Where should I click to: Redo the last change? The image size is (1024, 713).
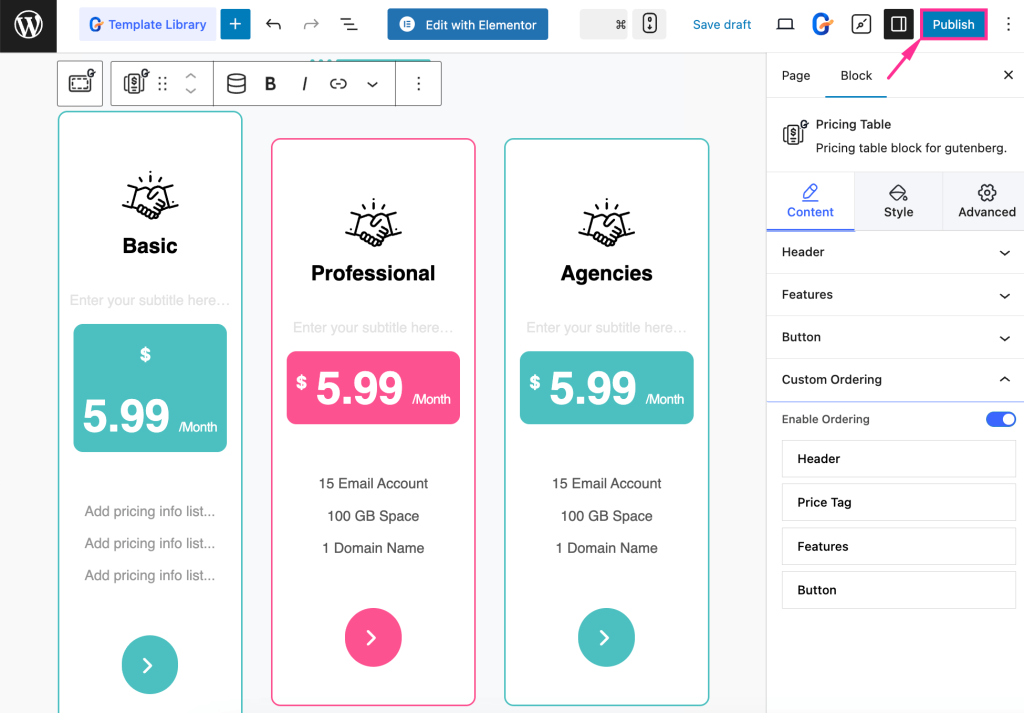(x=311, y=25)
